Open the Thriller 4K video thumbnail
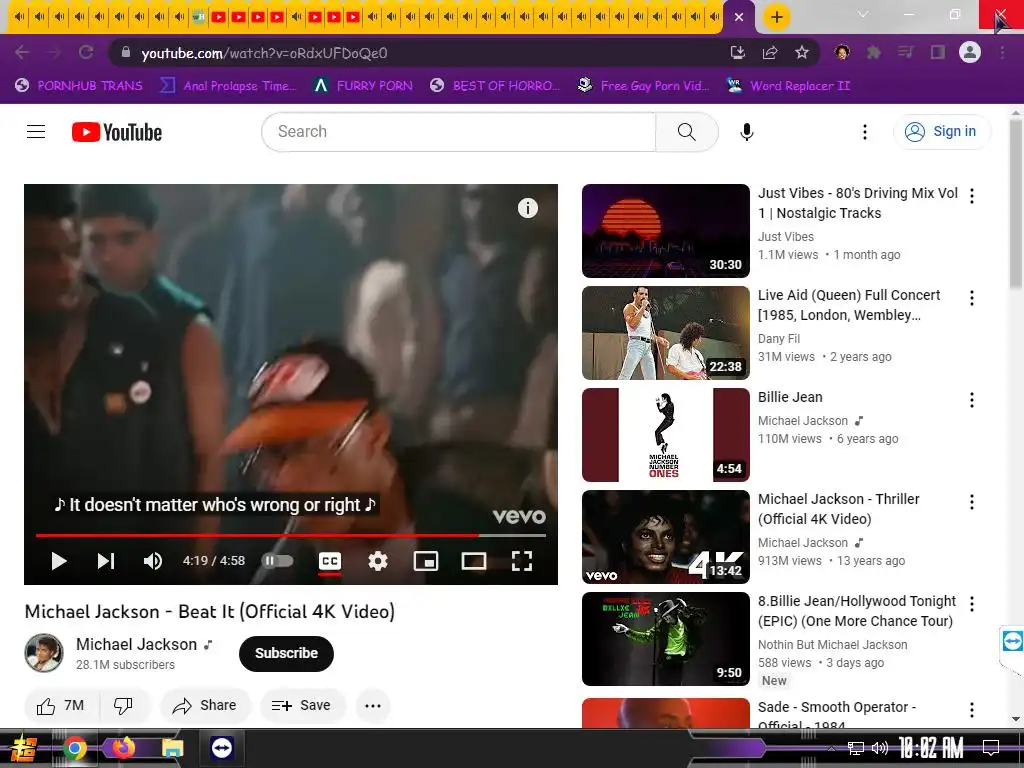The height and width of the screenshot is (768, 1024). click(x=665, y=537)
